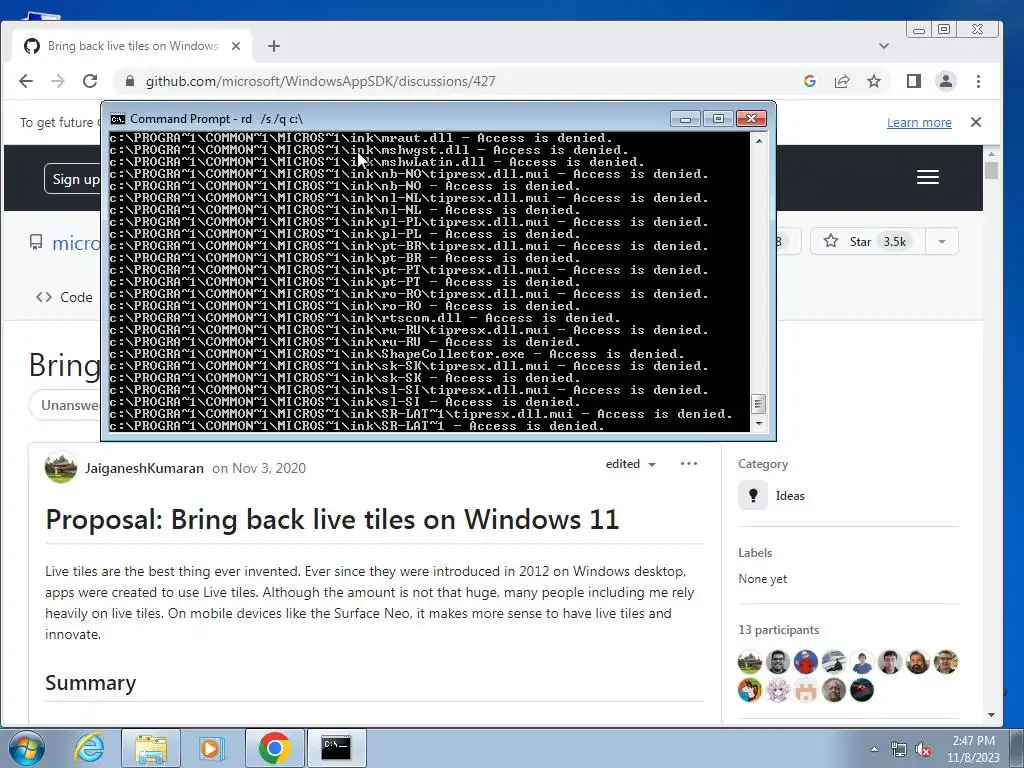
Task: Share this page via share icon
Action: point(842,81)
